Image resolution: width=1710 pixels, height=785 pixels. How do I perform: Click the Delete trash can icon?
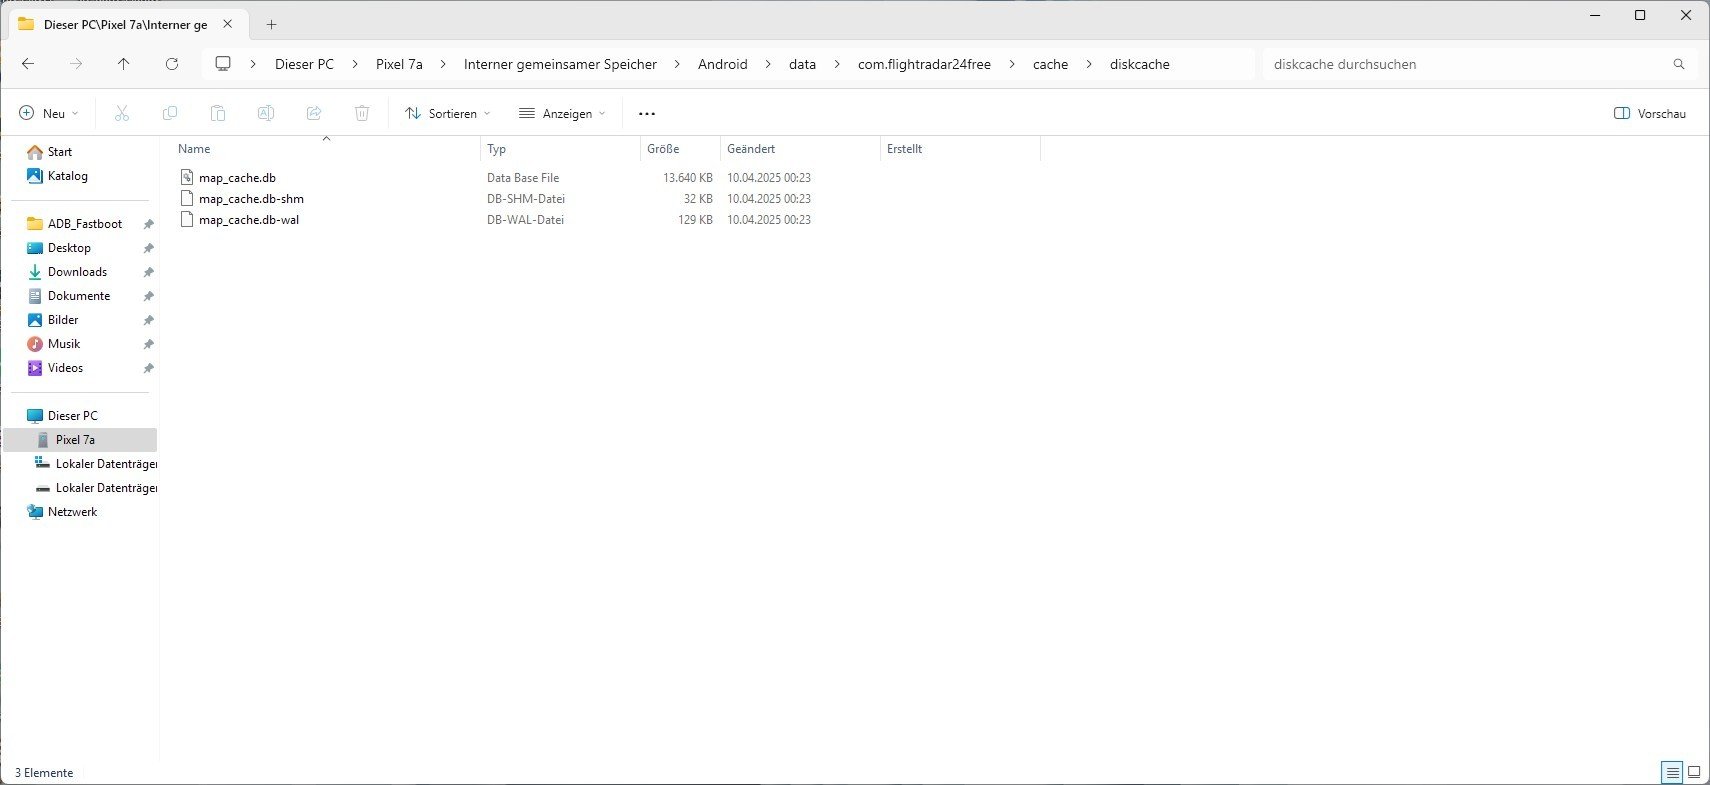point(362,113)
